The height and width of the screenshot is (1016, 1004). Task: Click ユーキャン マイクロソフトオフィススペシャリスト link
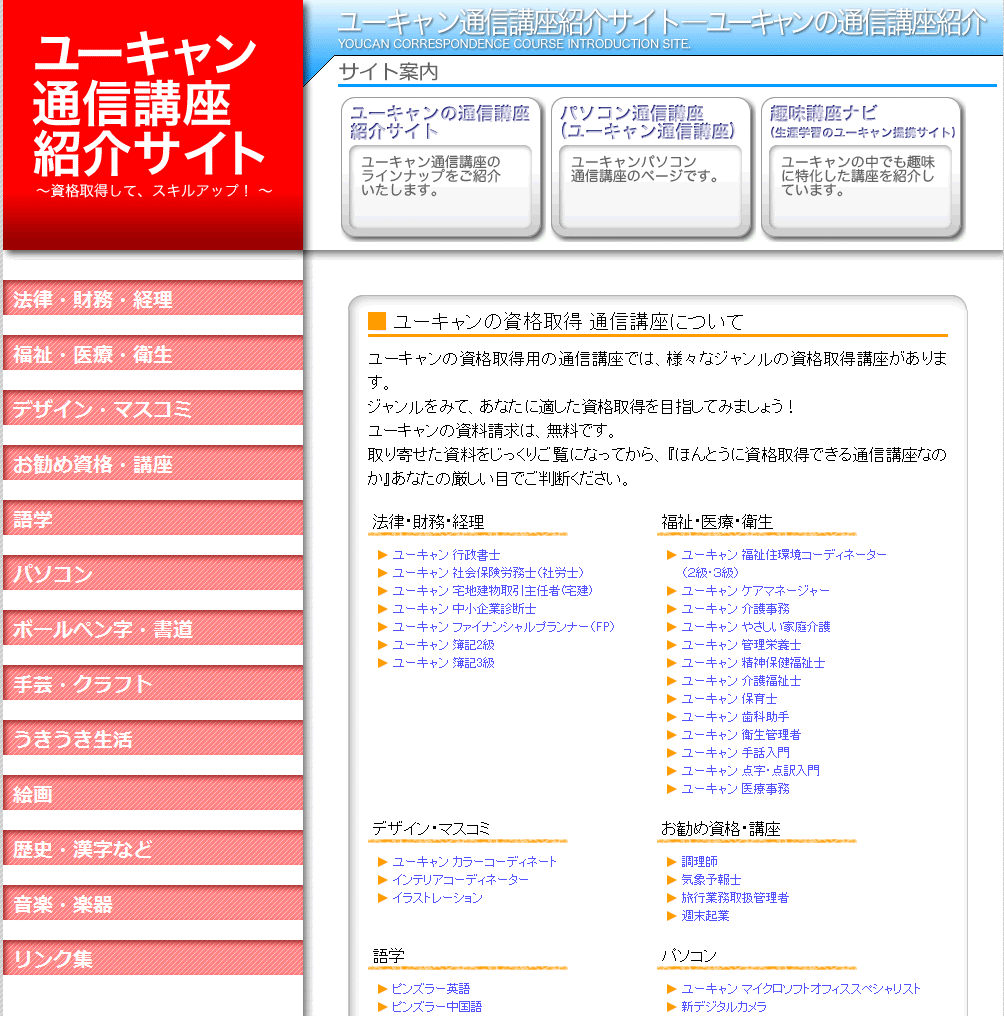coord(800,989)
